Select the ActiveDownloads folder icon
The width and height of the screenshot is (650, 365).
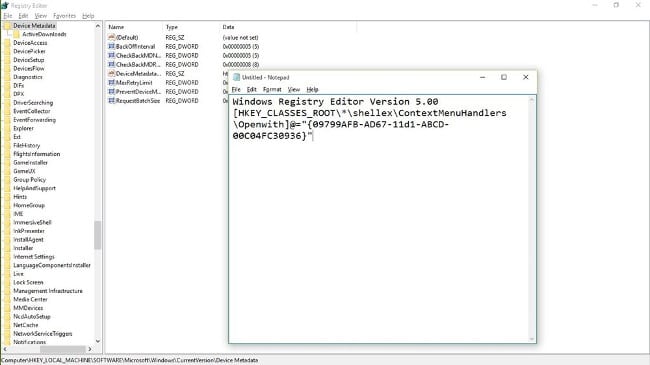click(x=17, y=34)
